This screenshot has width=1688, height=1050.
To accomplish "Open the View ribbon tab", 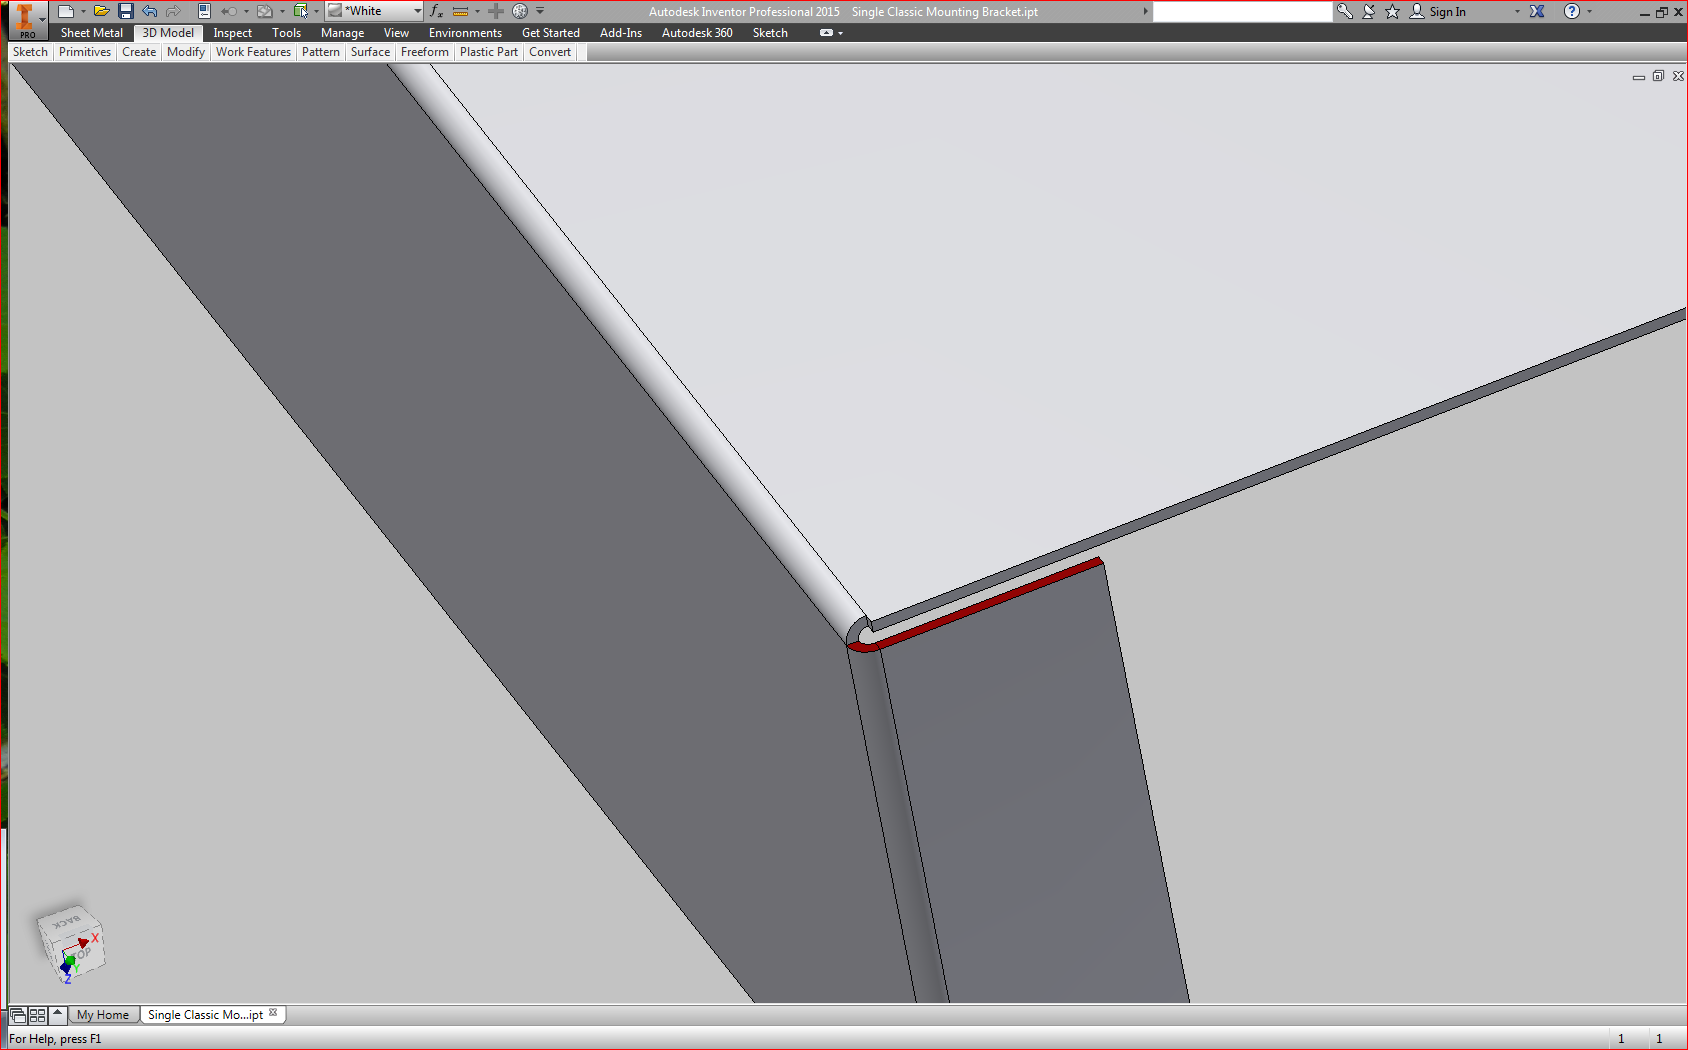I will [x=396, y=33].
